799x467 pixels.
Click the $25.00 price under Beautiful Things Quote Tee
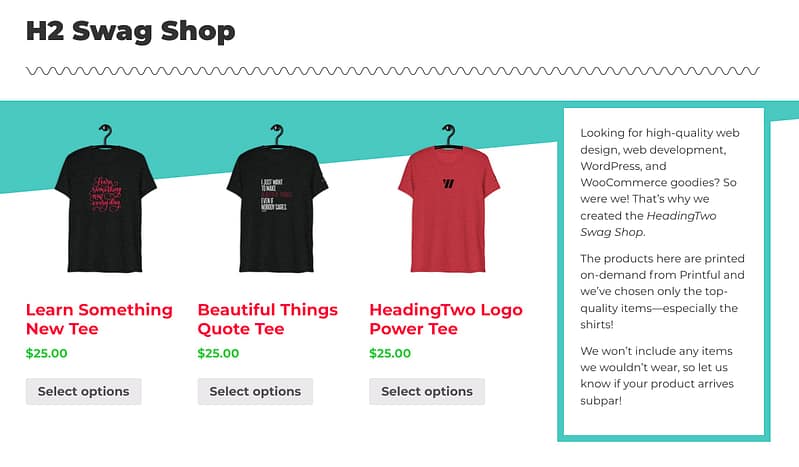(218, 353)
